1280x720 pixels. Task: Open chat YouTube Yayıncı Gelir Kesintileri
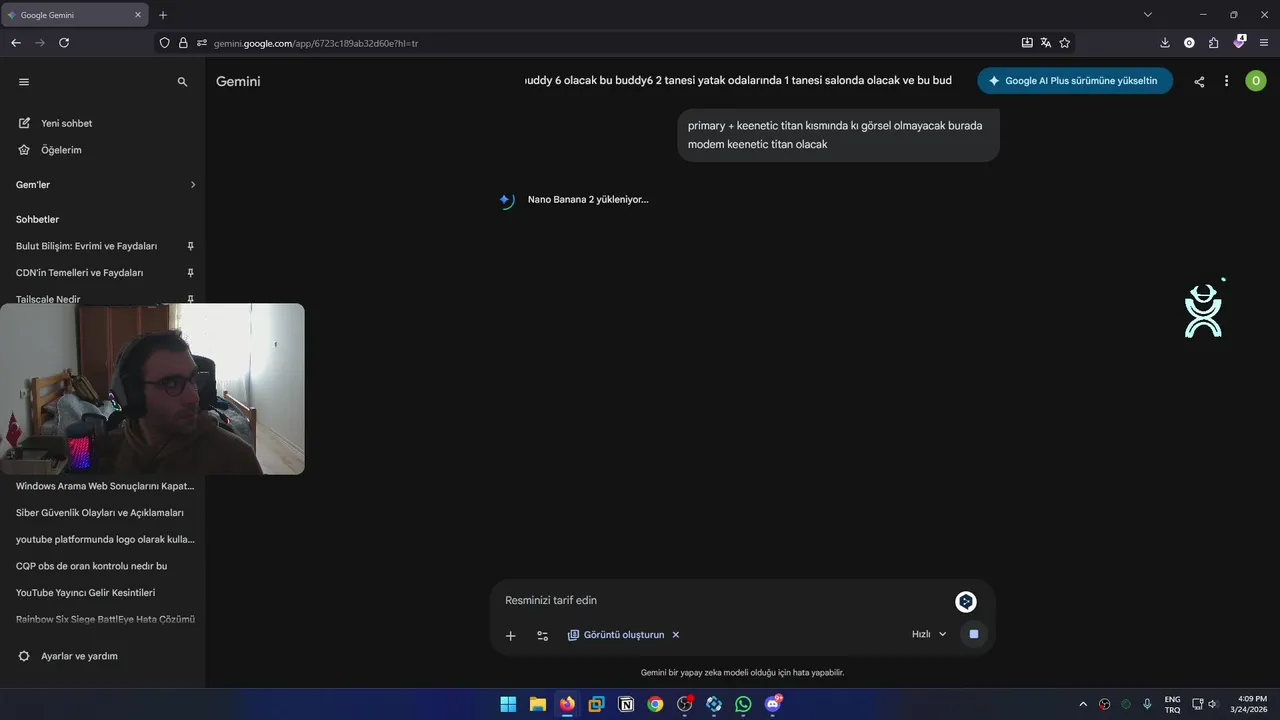point(86,593)
